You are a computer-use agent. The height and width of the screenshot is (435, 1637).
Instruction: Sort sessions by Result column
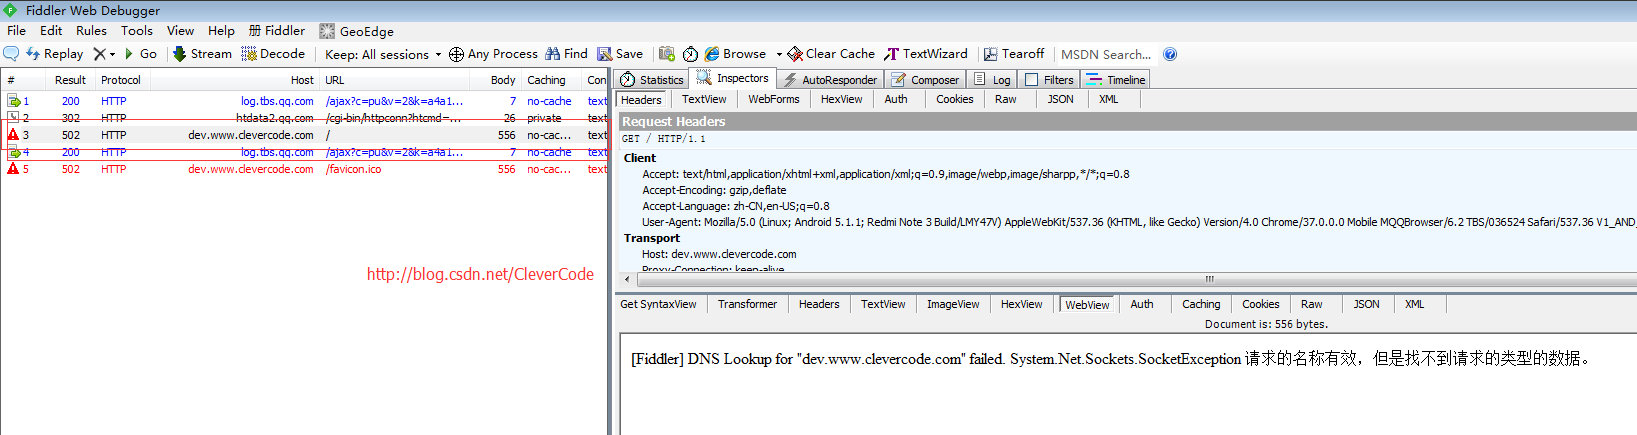coord(70,80)
